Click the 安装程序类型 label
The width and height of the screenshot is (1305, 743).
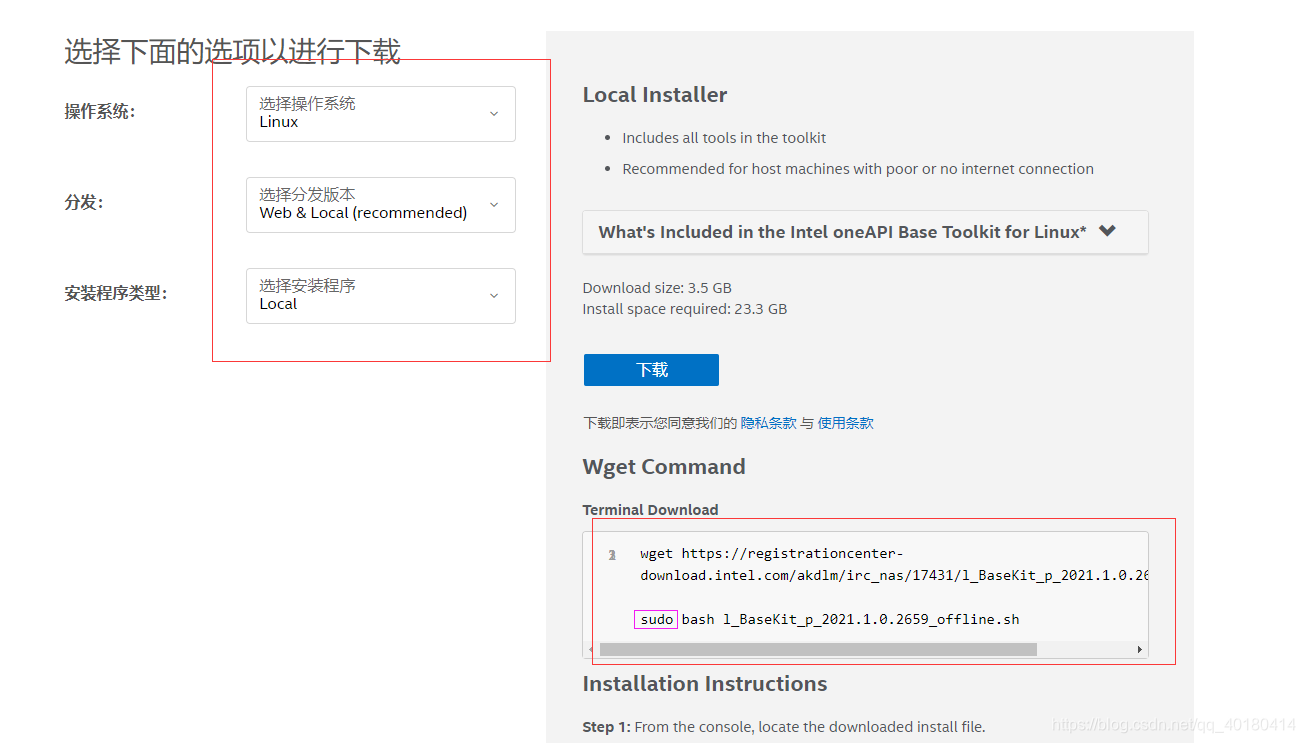coord(116,294)
